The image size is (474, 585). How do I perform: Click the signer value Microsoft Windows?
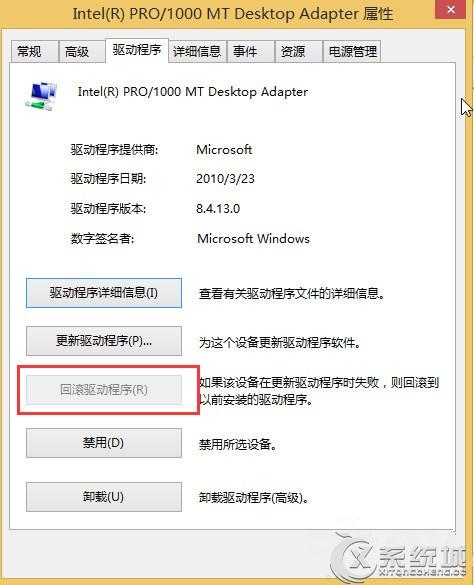tap(253, 238)
